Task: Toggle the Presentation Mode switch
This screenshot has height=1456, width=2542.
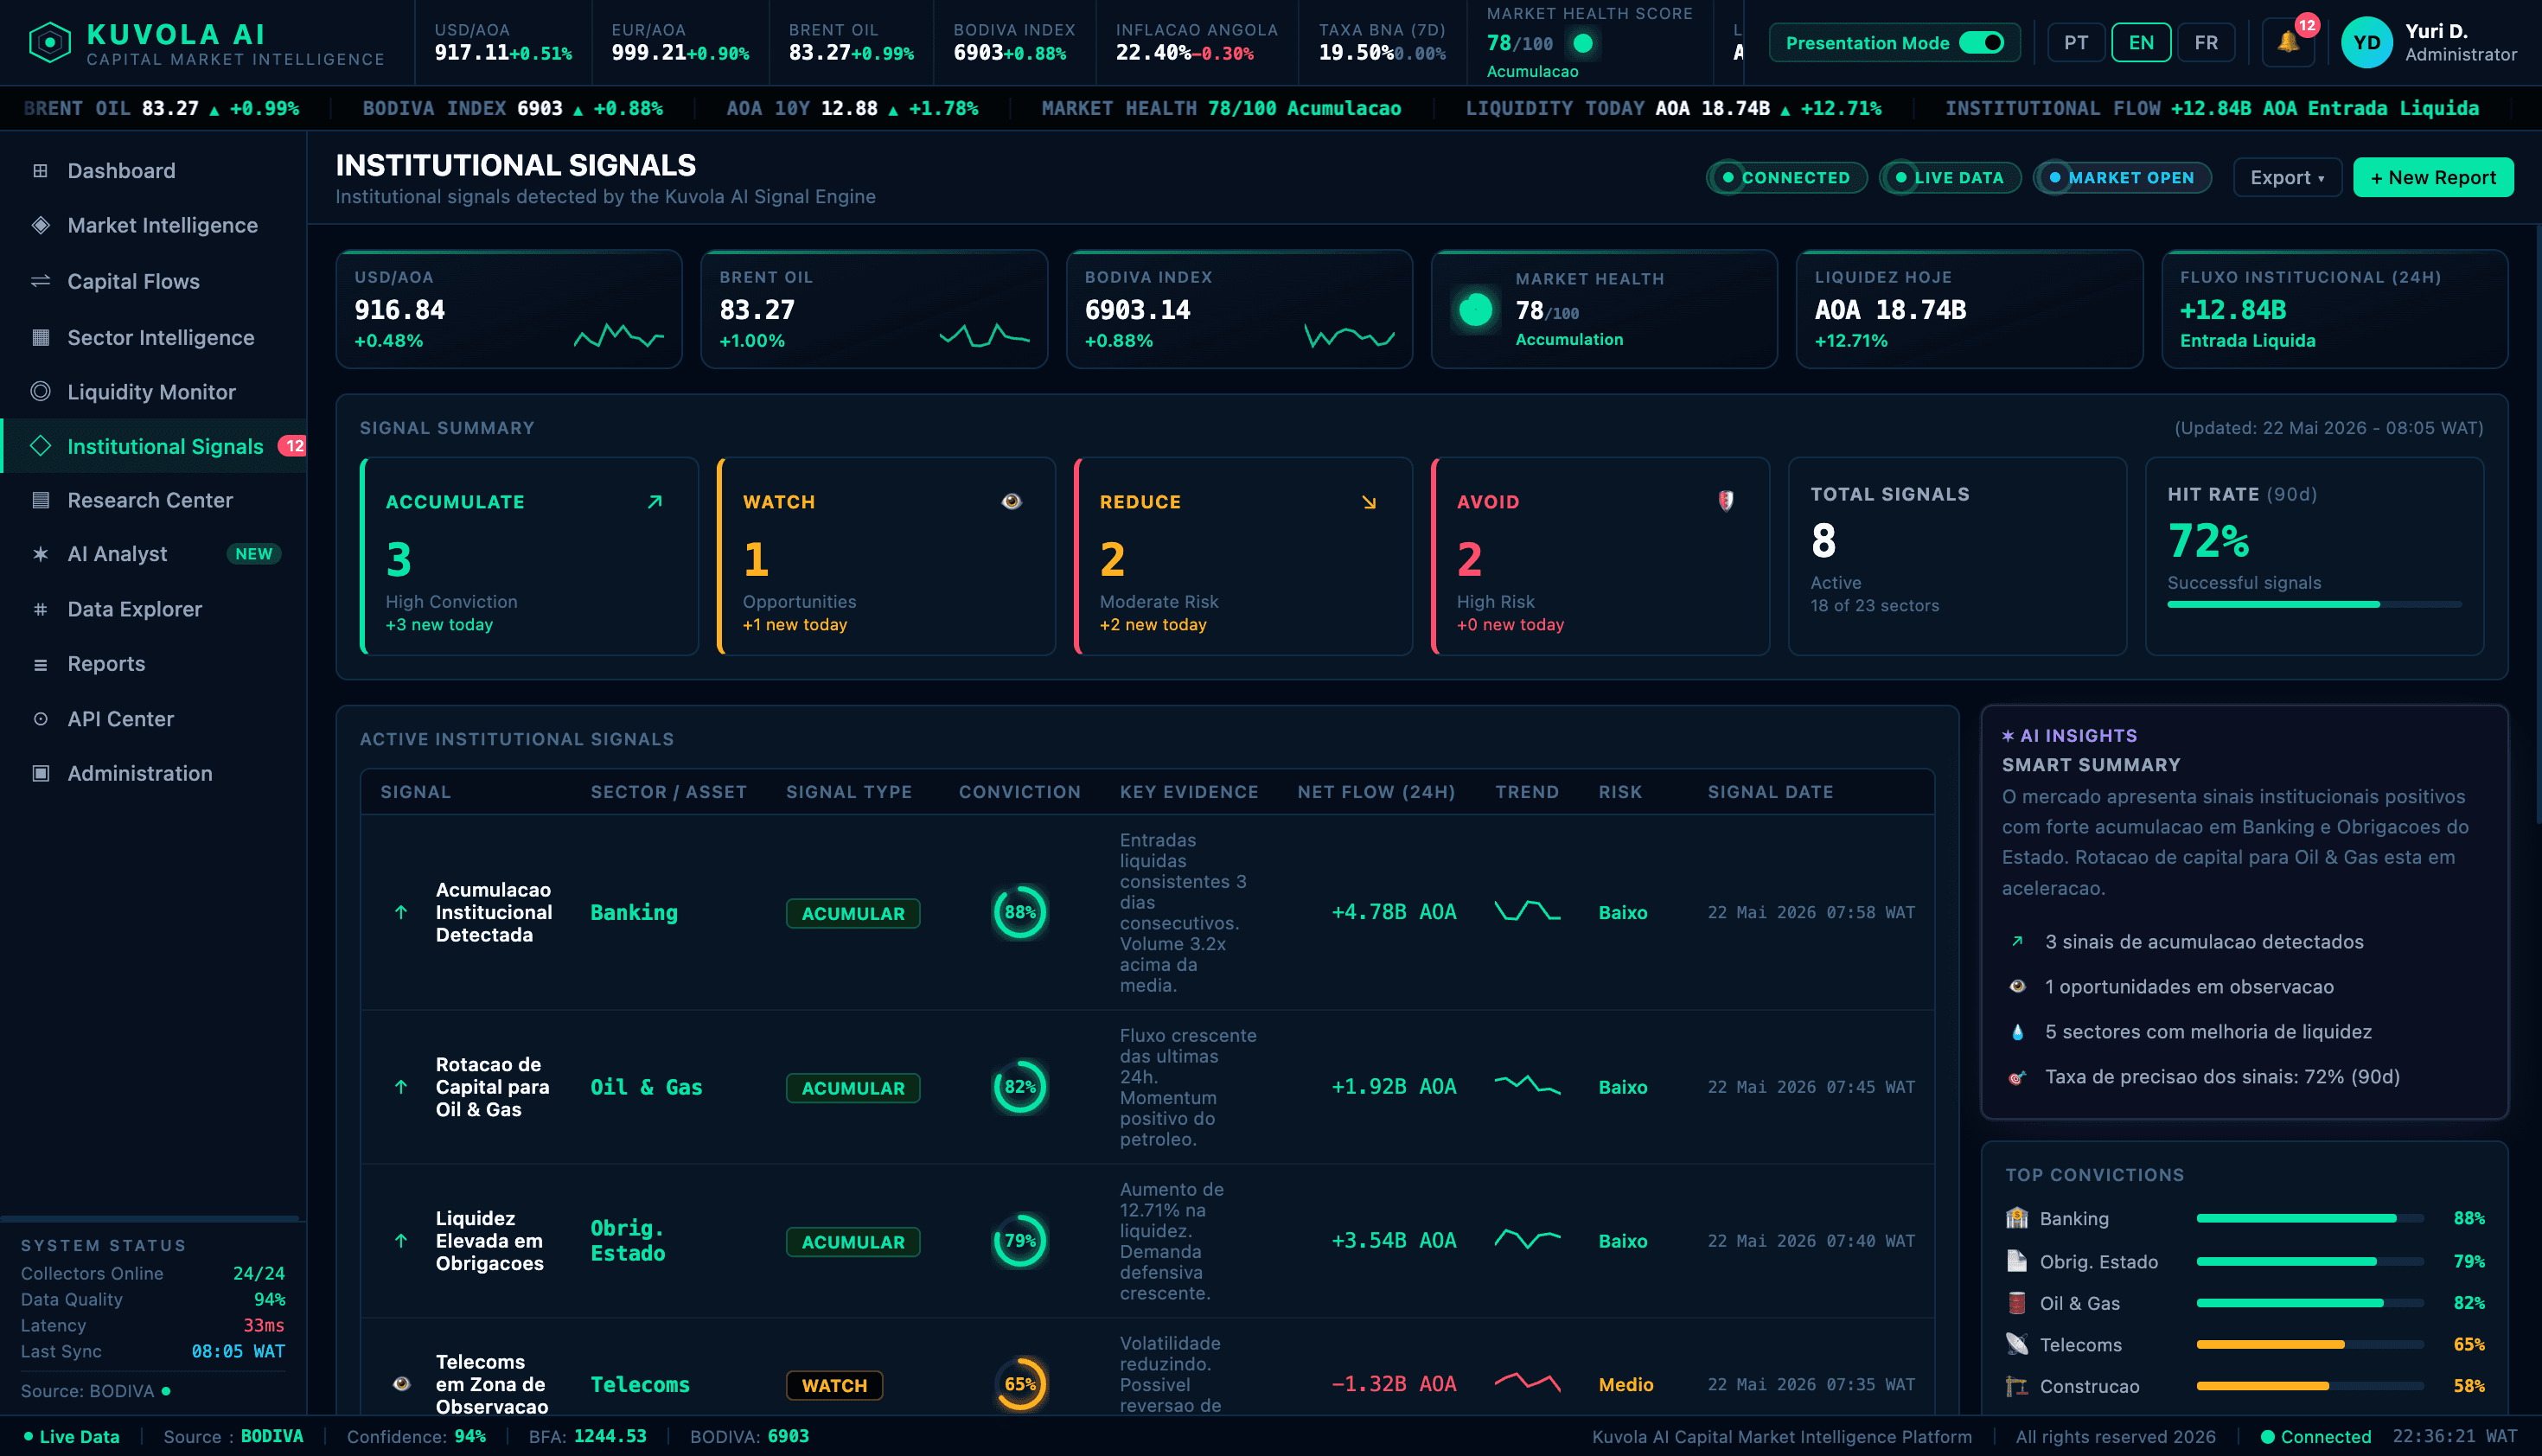Action: coord(1981,43)
